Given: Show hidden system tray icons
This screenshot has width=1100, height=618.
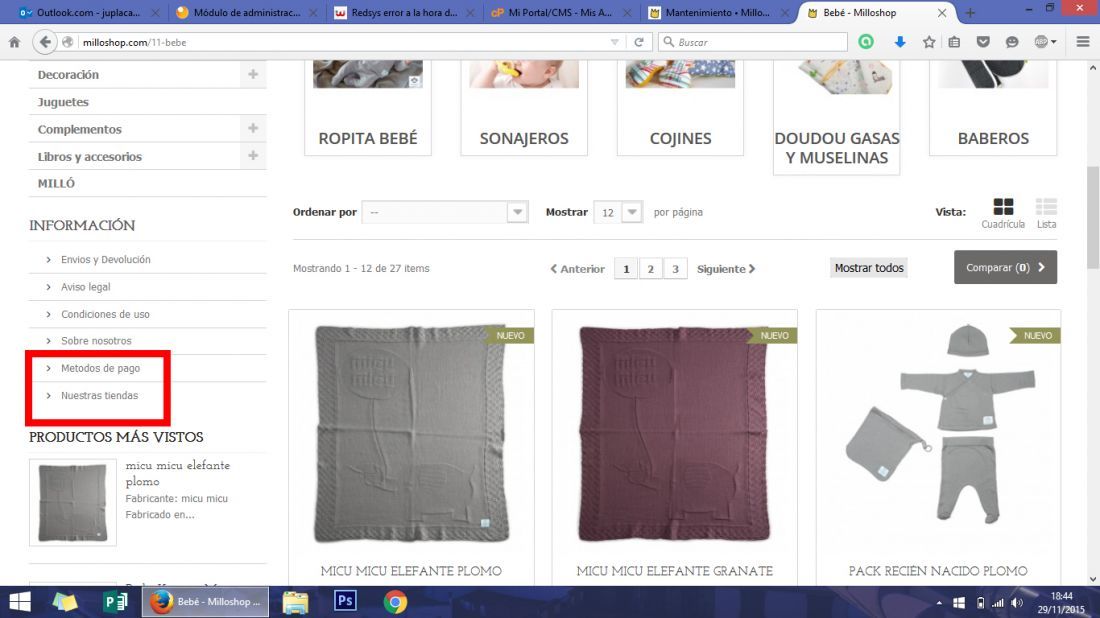Looking at the screenshot, I should [939, 603].
